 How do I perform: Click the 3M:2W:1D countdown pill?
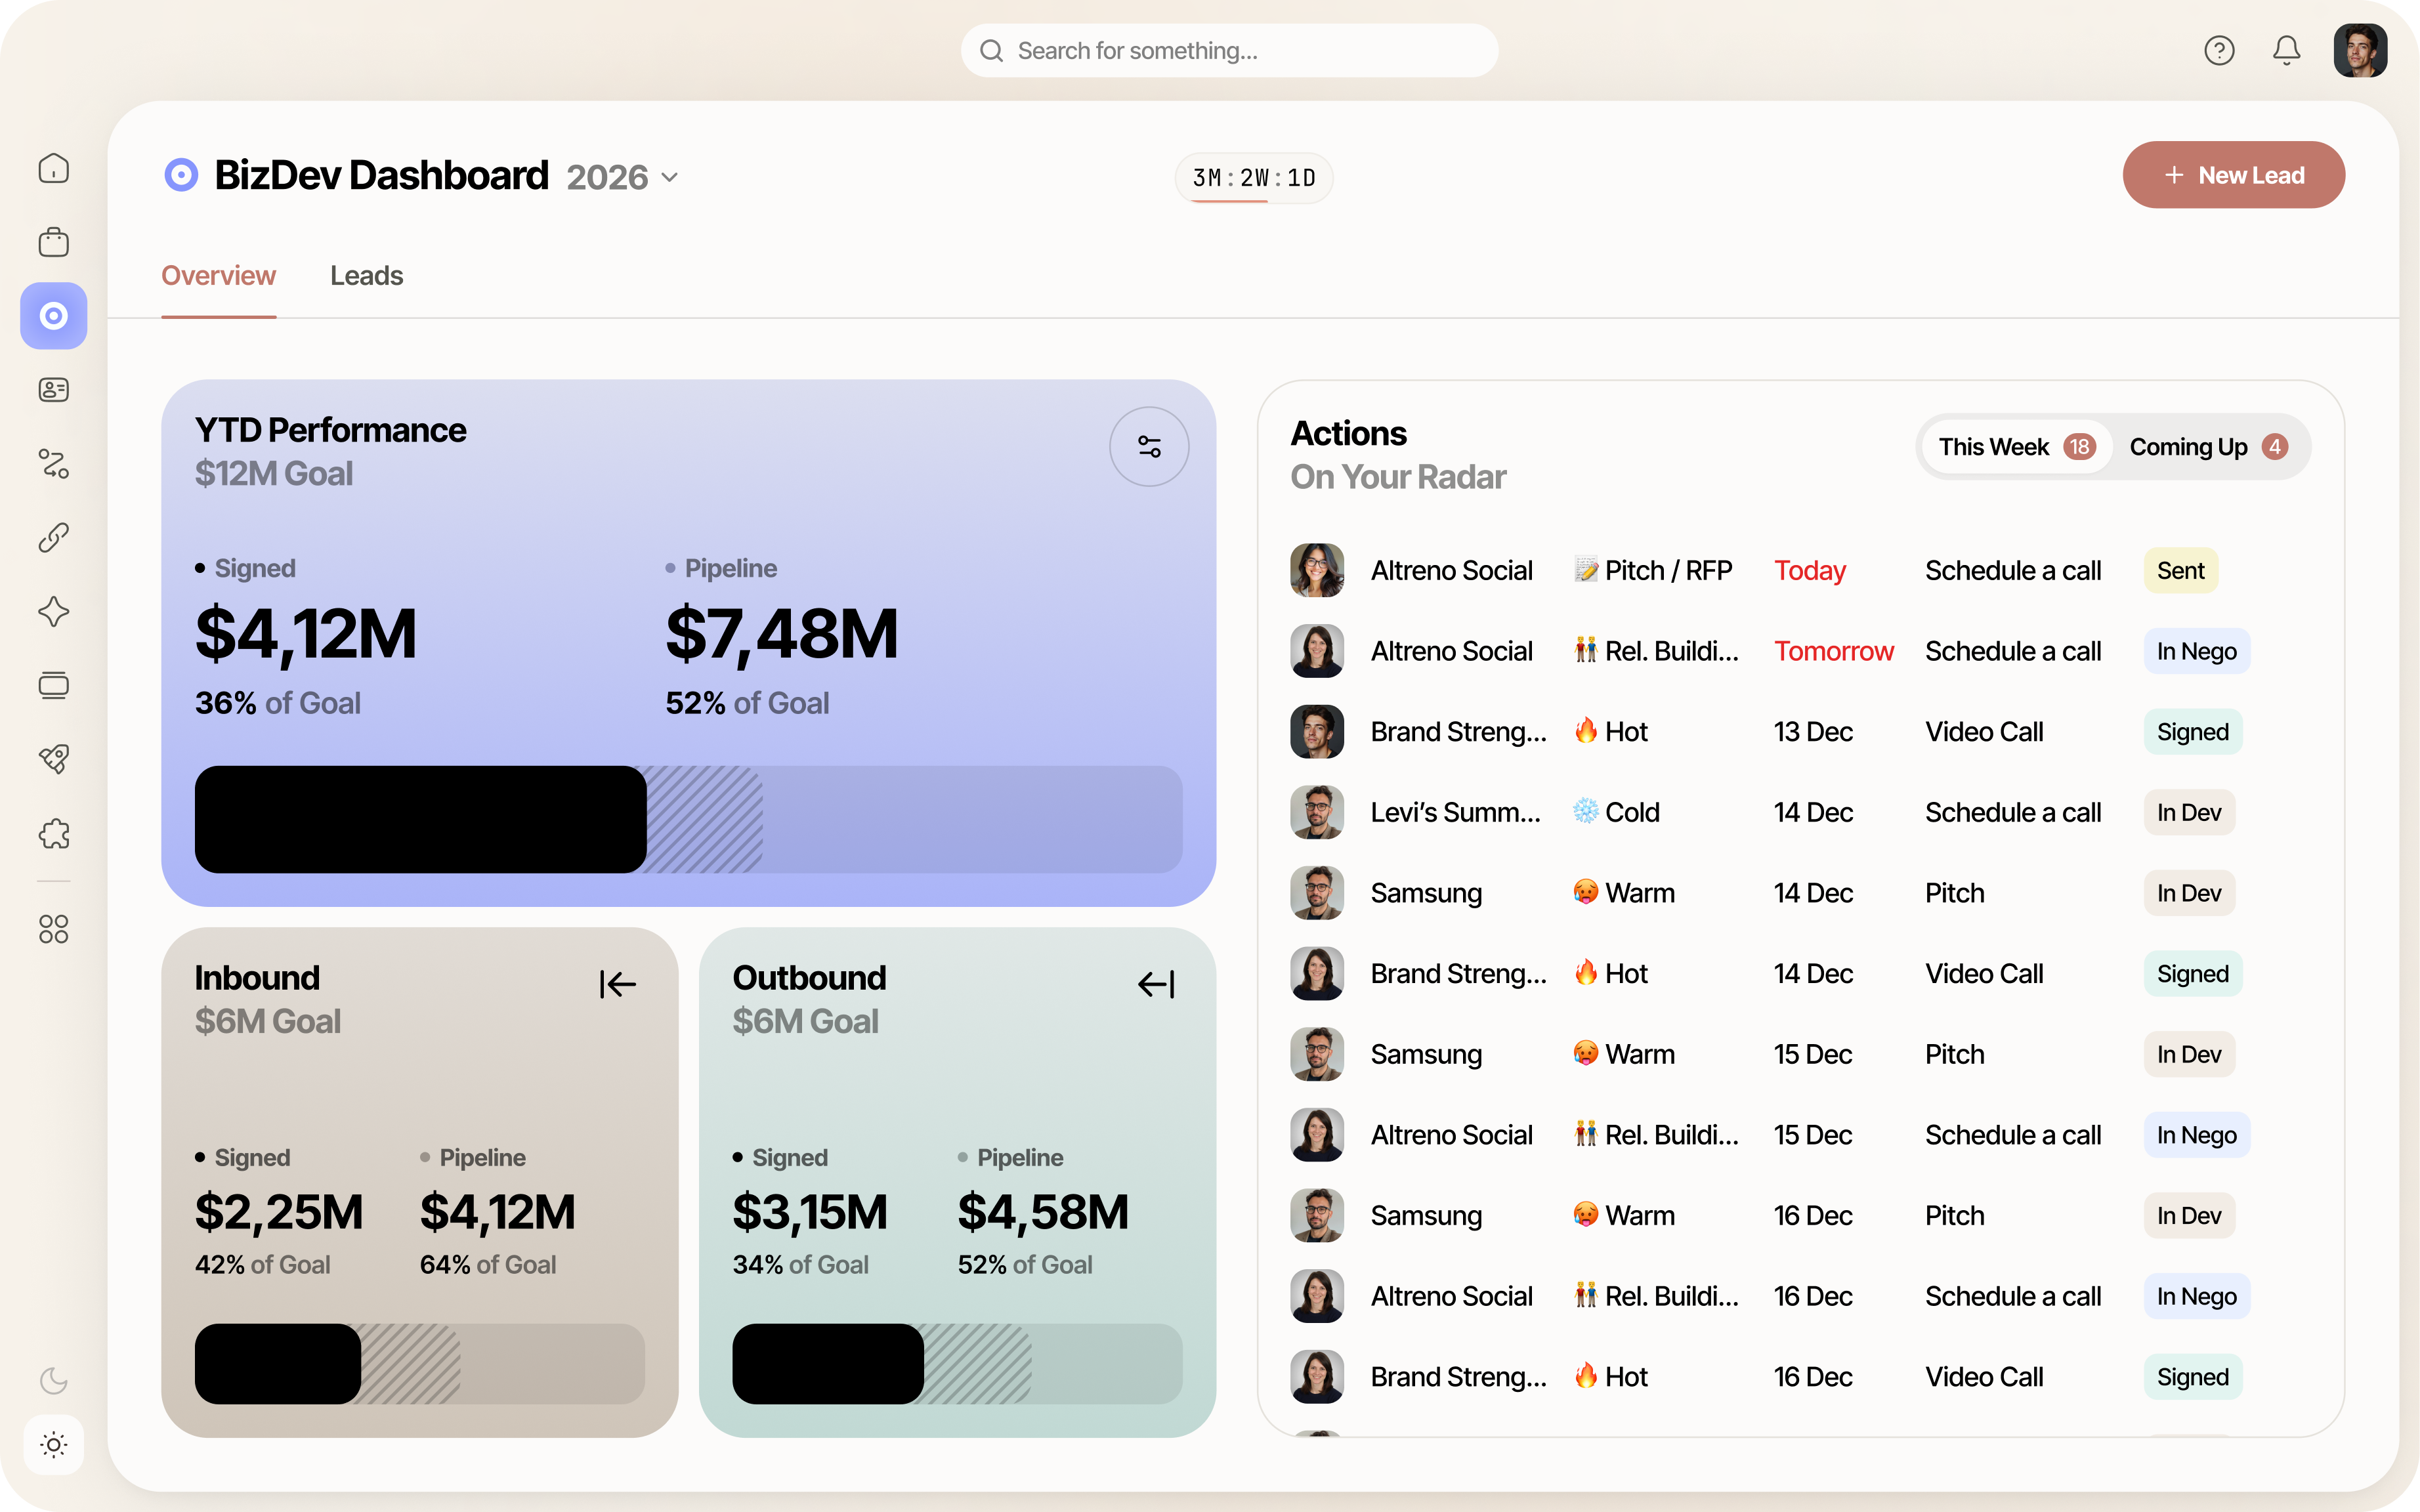[x=1254, y=178]
